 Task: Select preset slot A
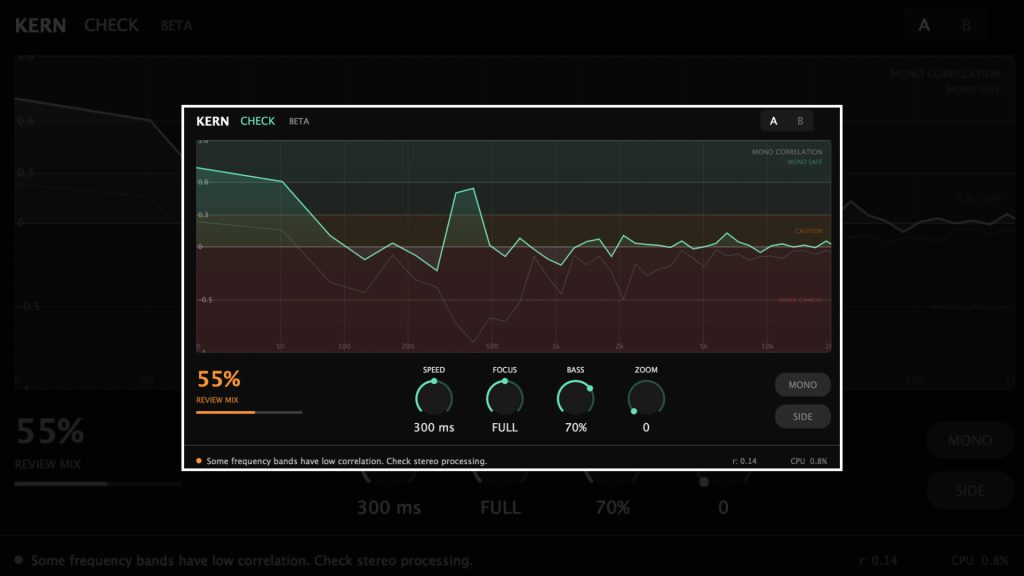coord(772,120)
